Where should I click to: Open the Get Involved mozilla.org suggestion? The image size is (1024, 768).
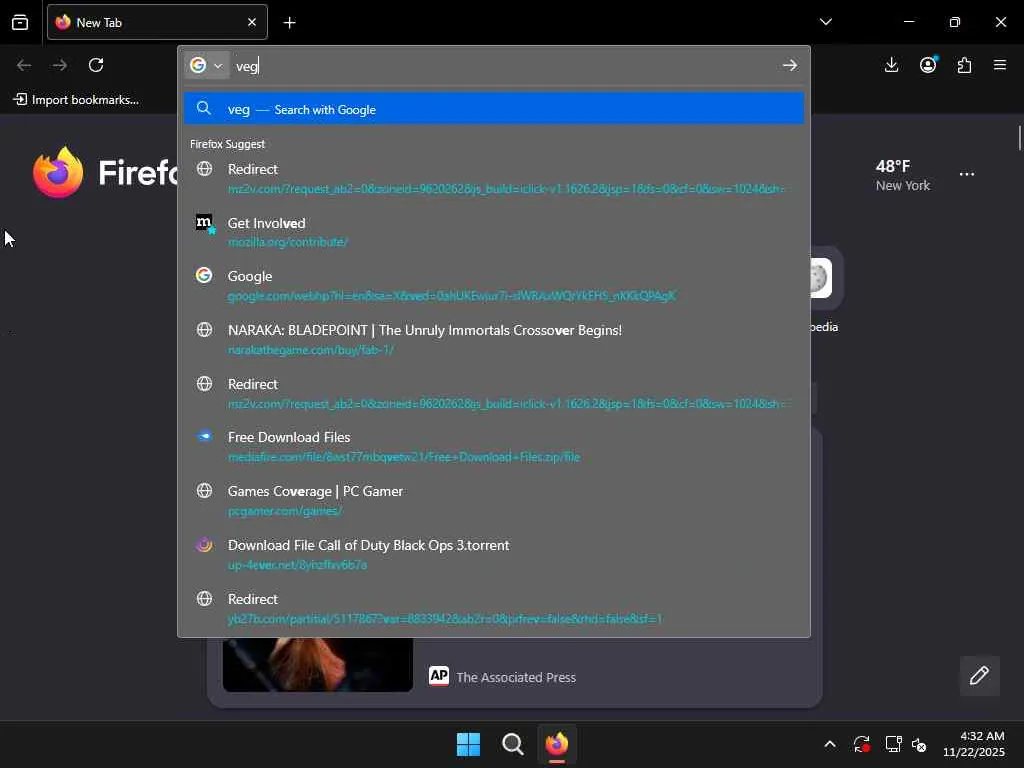point(494,232)
